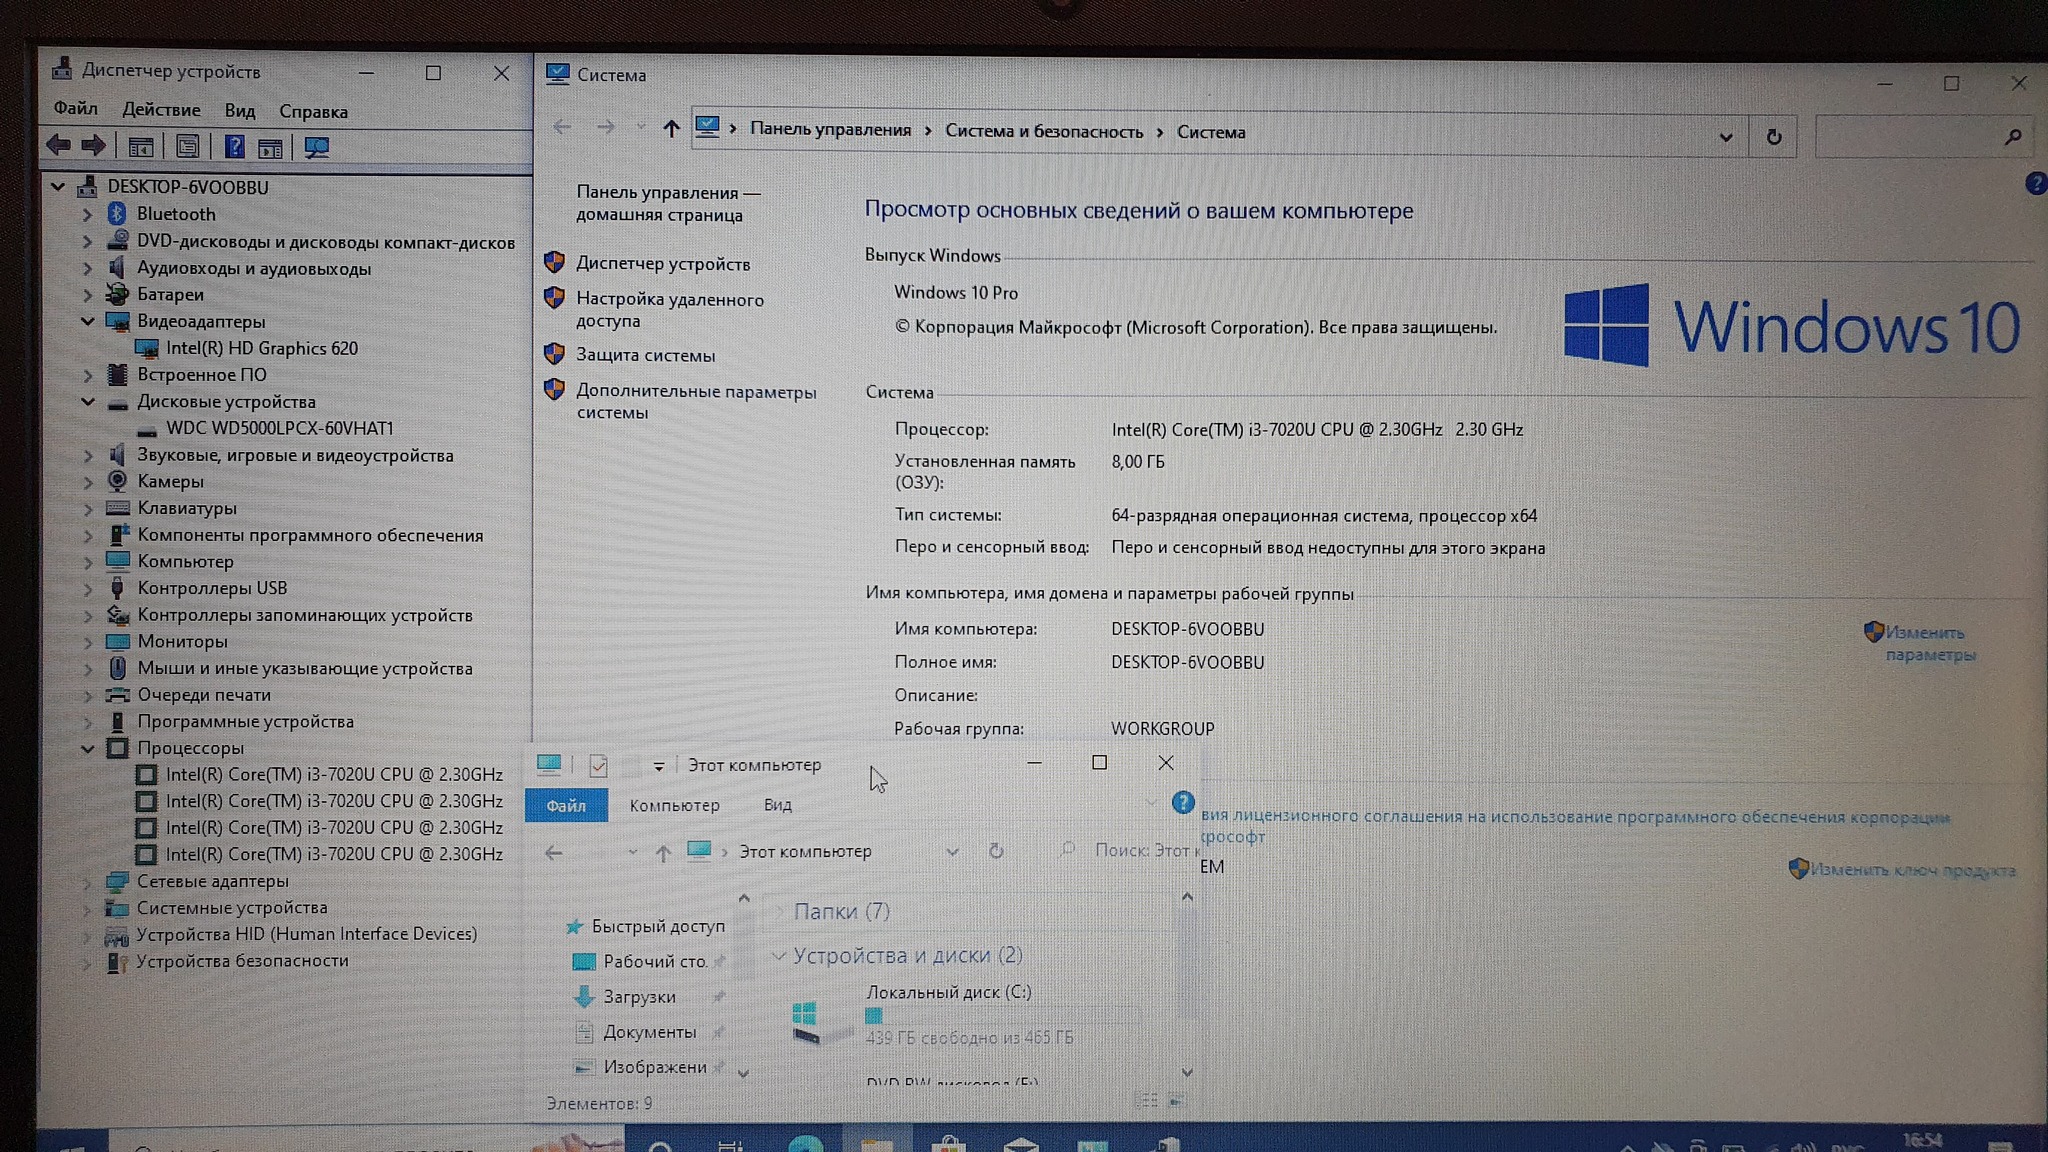Collapse the Процессоры tree node
2048x1152 pixels.
pyautogui.click(x=88, y=748)
